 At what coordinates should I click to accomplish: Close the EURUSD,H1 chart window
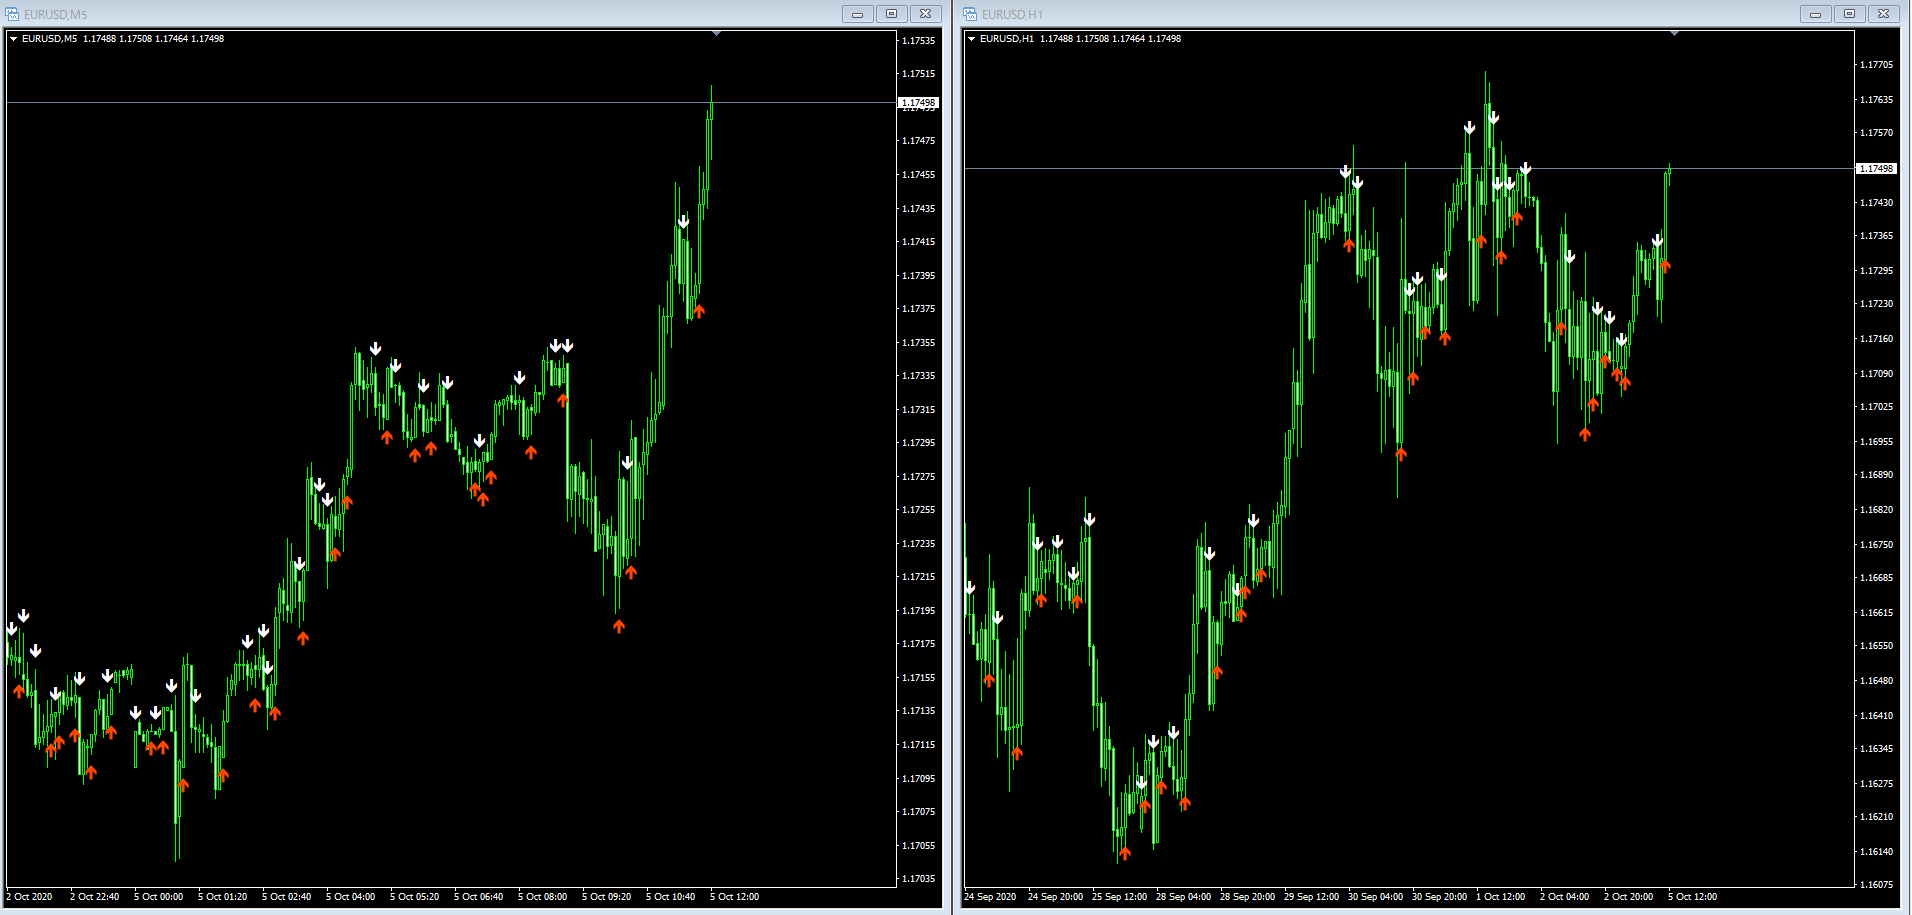(1884, 14)
